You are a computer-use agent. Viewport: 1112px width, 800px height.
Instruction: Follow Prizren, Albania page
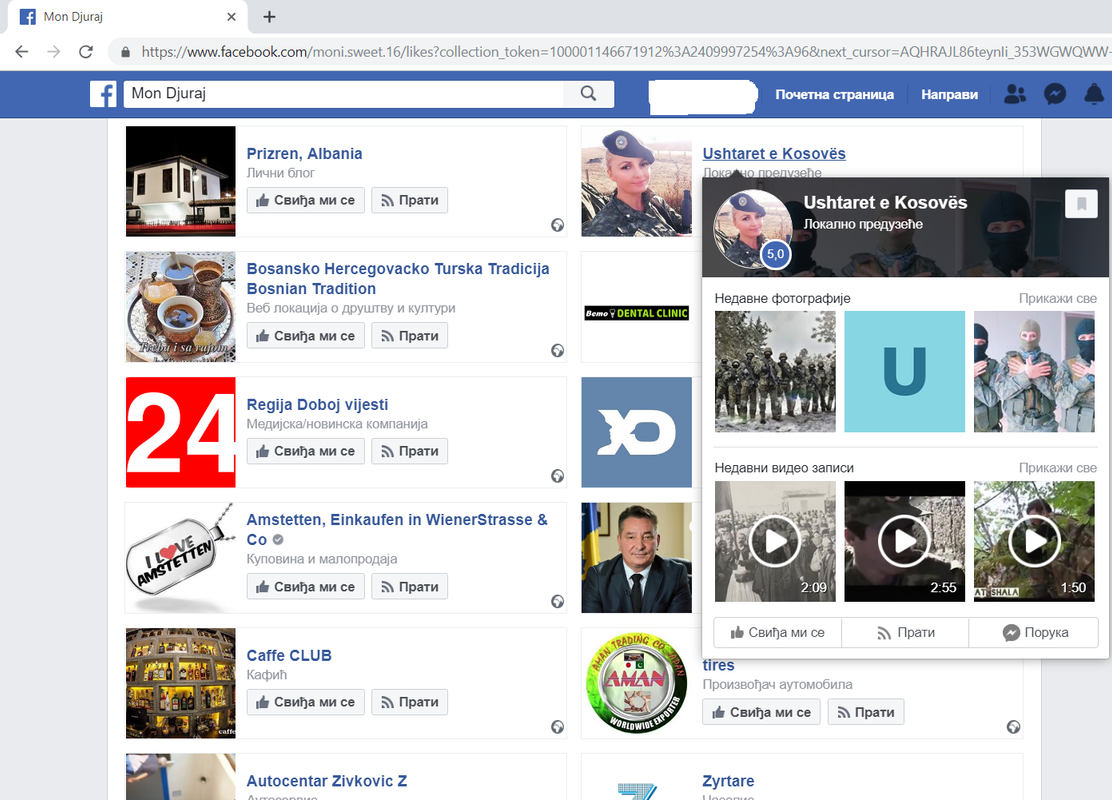[409, 200]
